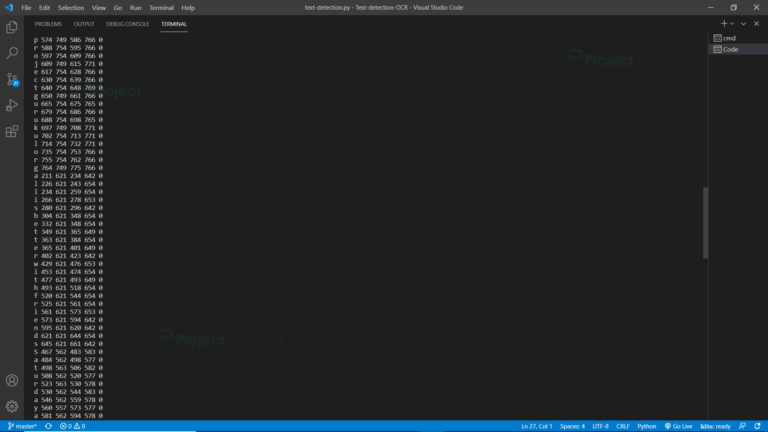Open the Manage gear icon
Screen dimensions: 768x432
click(12, 407)
